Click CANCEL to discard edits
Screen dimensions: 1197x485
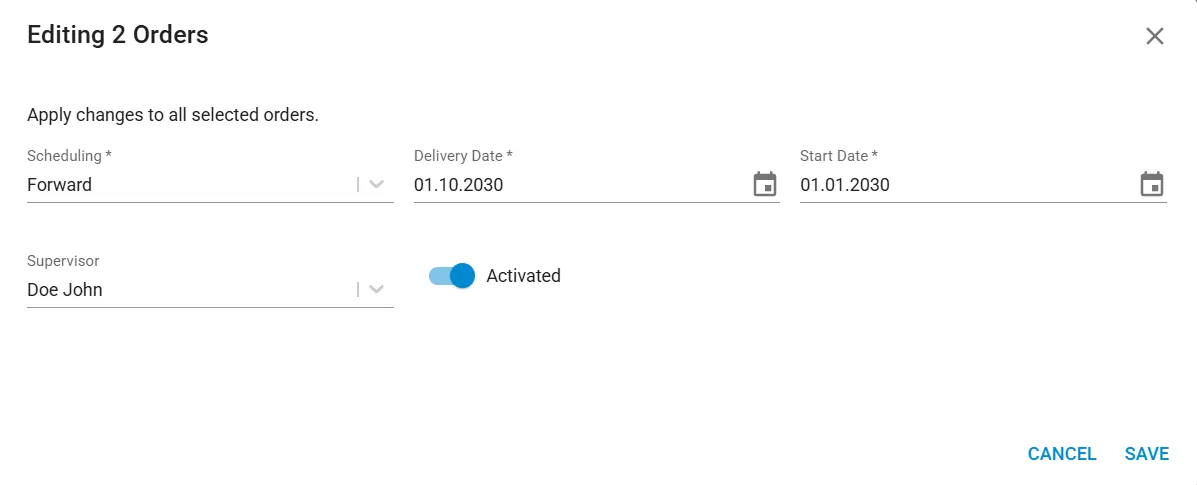click(1062, 454)
